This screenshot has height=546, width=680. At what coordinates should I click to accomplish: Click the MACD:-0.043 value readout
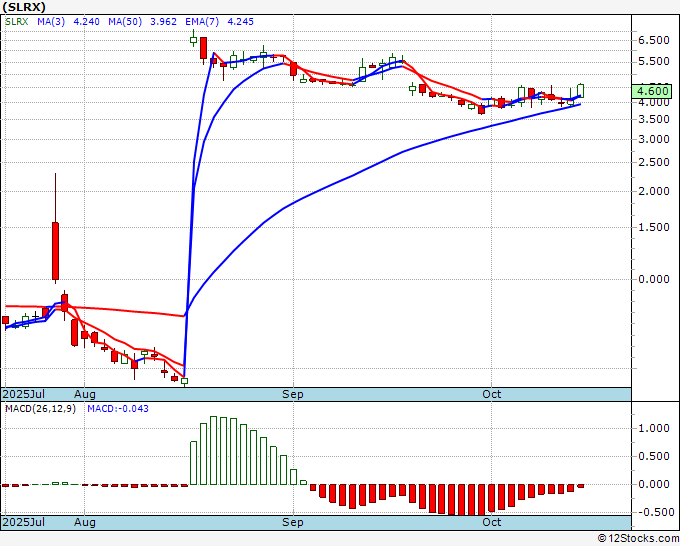[x=118, y=409]
